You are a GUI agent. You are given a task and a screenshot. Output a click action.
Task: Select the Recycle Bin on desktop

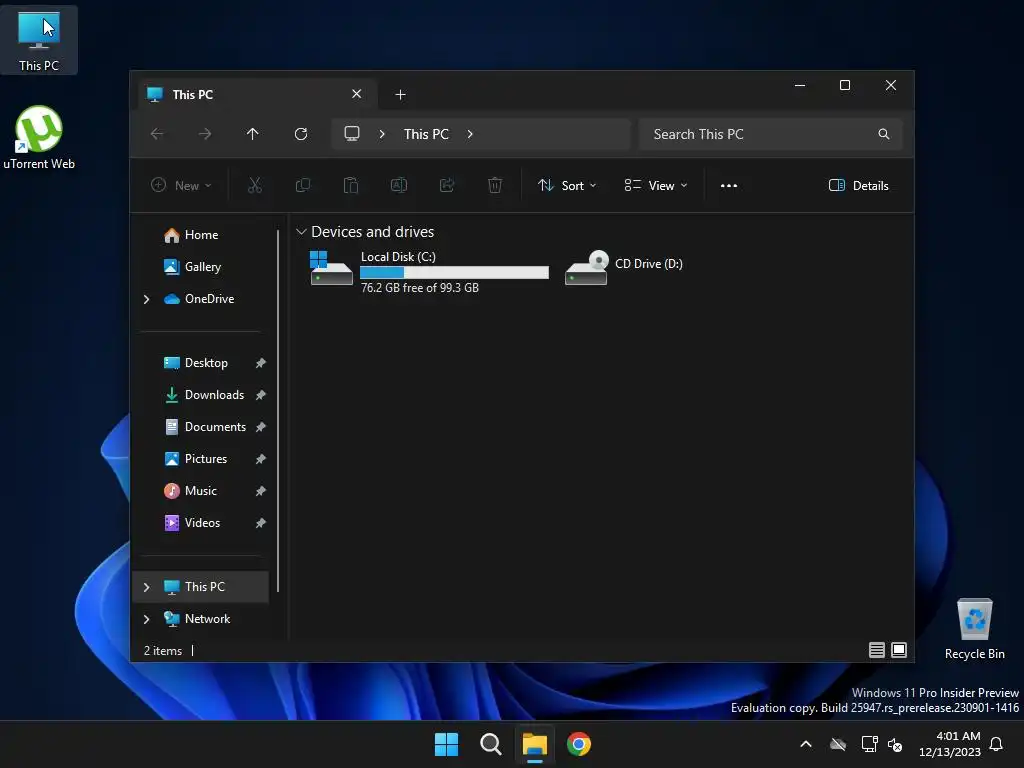click(x=974, y=630)
